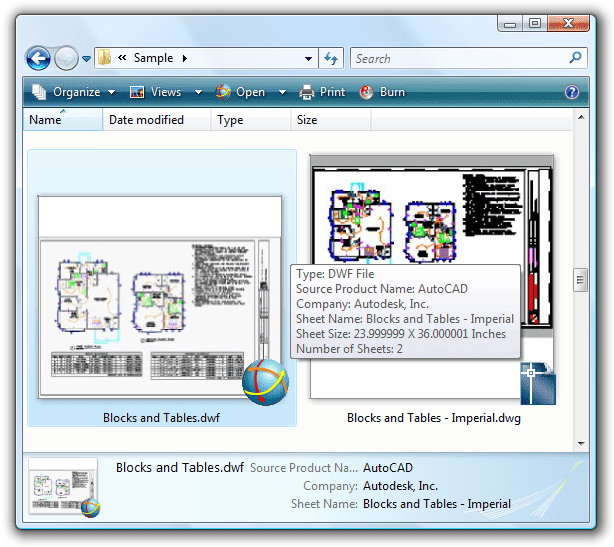Click the Blocks and Tables - Imperial.dwg filename

(x=434, y=418)
